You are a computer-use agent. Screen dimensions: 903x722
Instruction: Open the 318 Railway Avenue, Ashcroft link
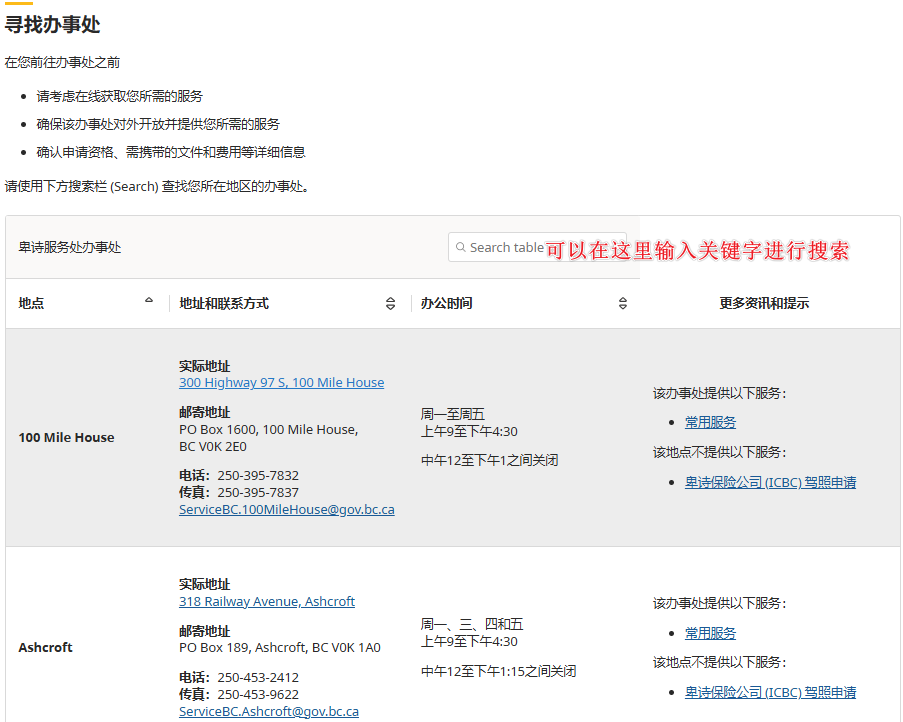pyautogui.click(x=267, y=602)
